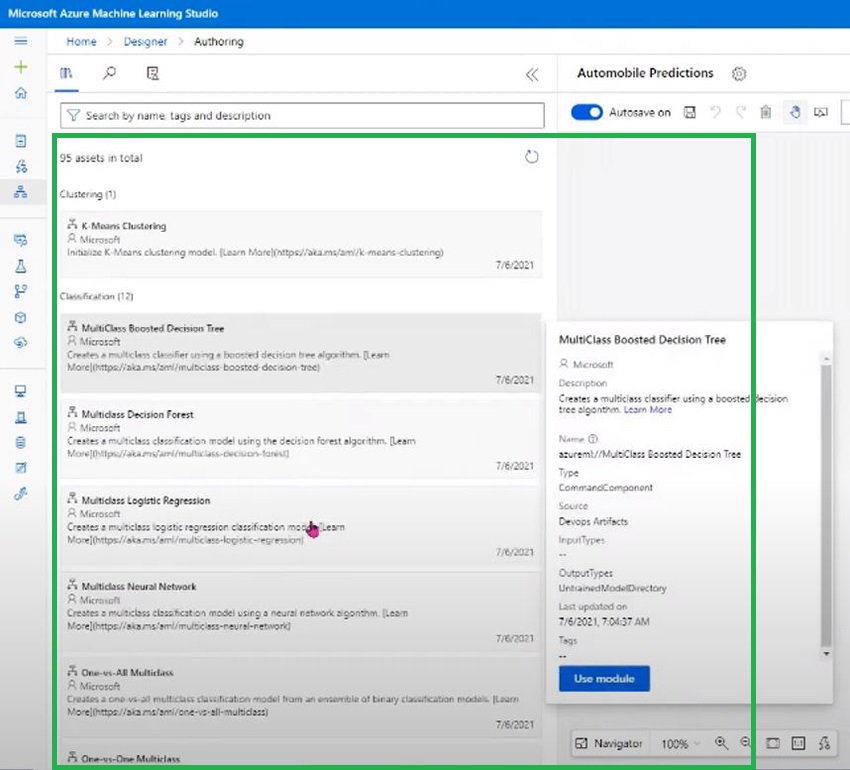
Task: Open Linked Services link icon in sidebar
Action: point(21,493)
